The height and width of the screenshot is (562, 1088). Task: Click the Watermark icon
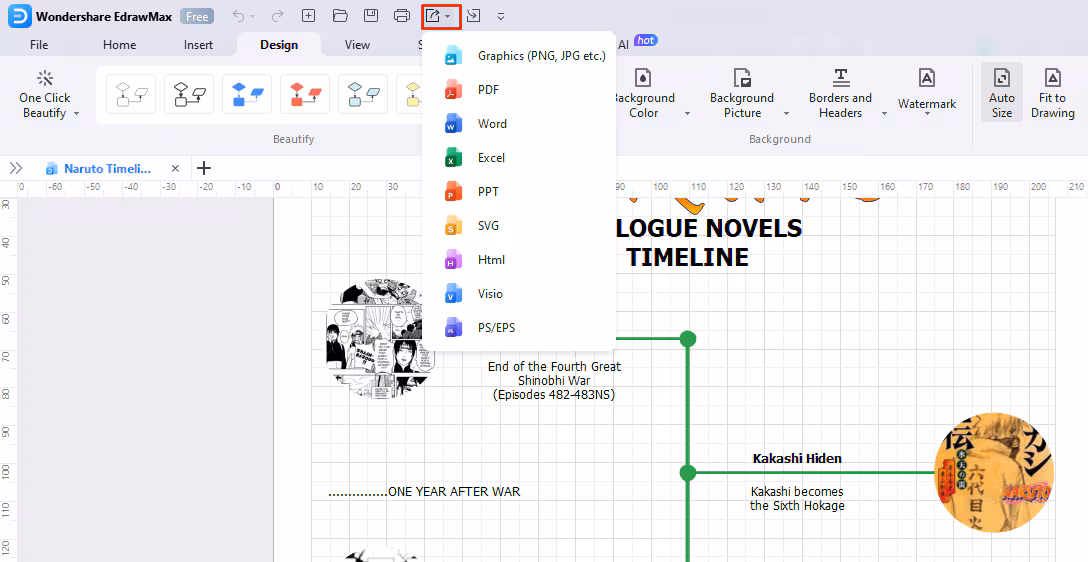(x=927, y=78)
